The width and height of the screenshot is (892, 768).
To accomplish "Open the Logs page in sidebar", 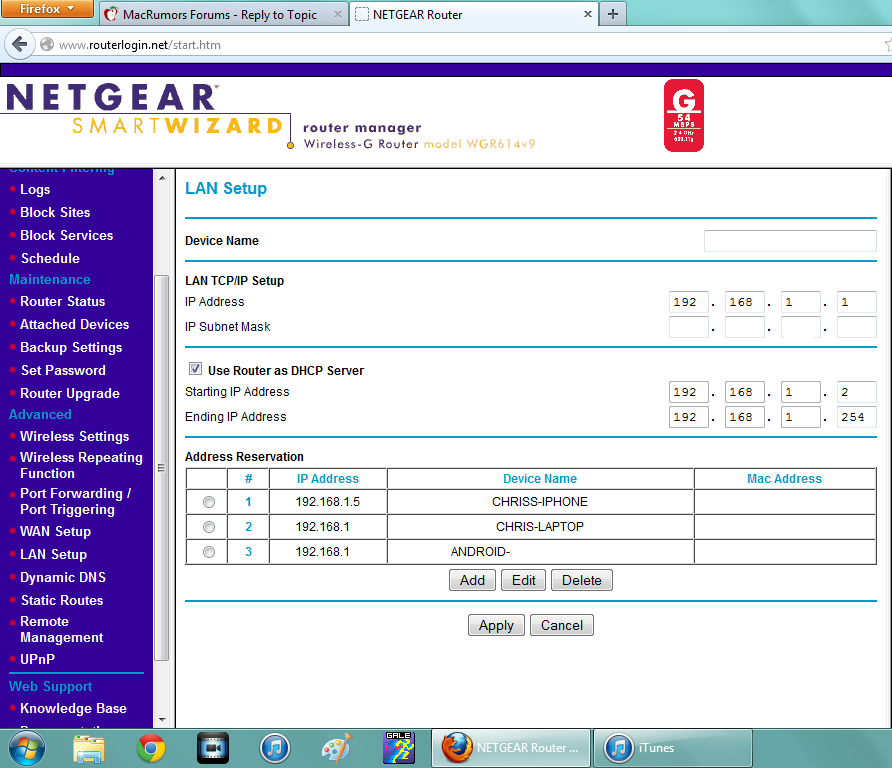I will point(35,189).
